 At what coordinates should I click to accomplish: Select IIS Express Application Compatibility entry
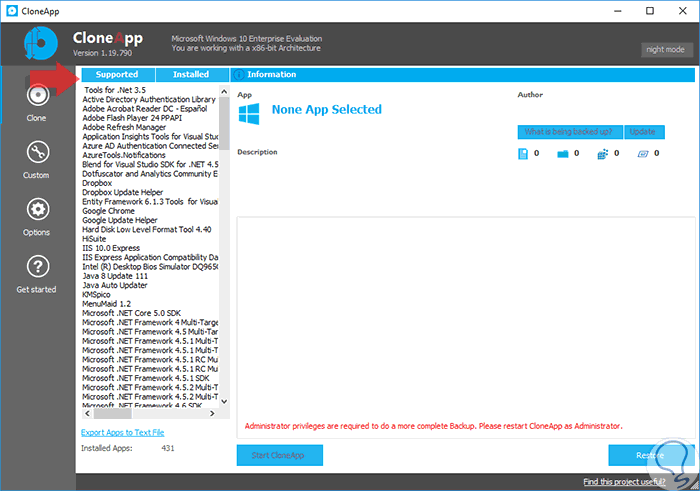(x=150, y=258)
